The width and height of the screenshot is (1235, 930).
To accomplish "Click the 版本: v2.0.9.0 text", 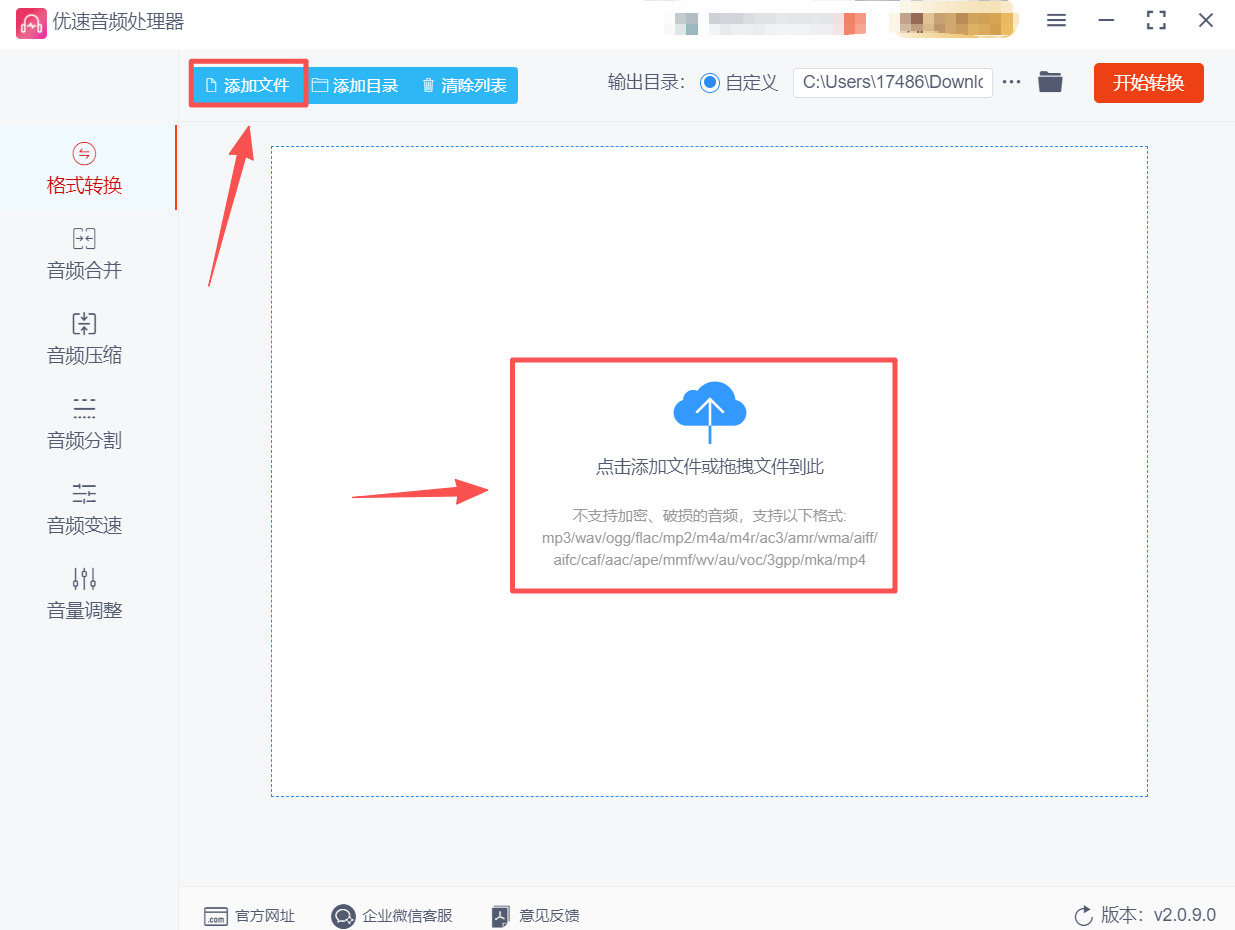I will (x=1159, y=915).
